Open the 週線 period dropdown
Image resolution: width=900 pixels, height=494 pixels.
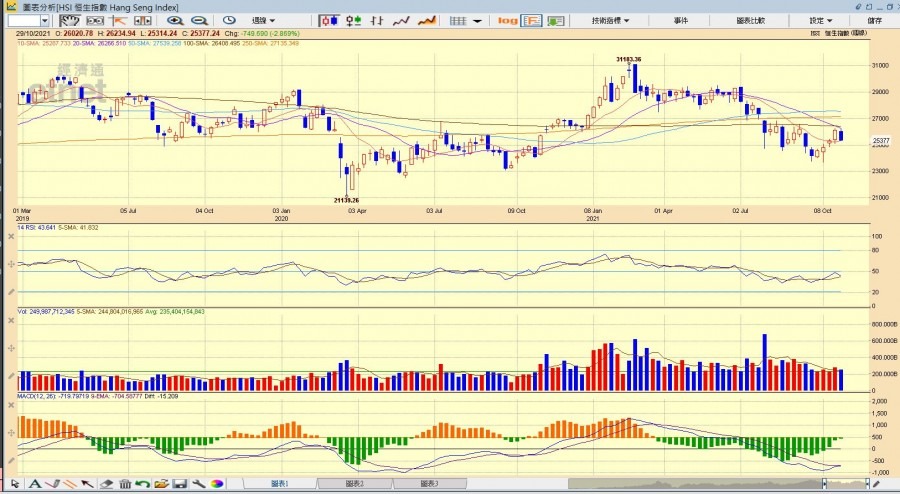(x=266, y=20)
